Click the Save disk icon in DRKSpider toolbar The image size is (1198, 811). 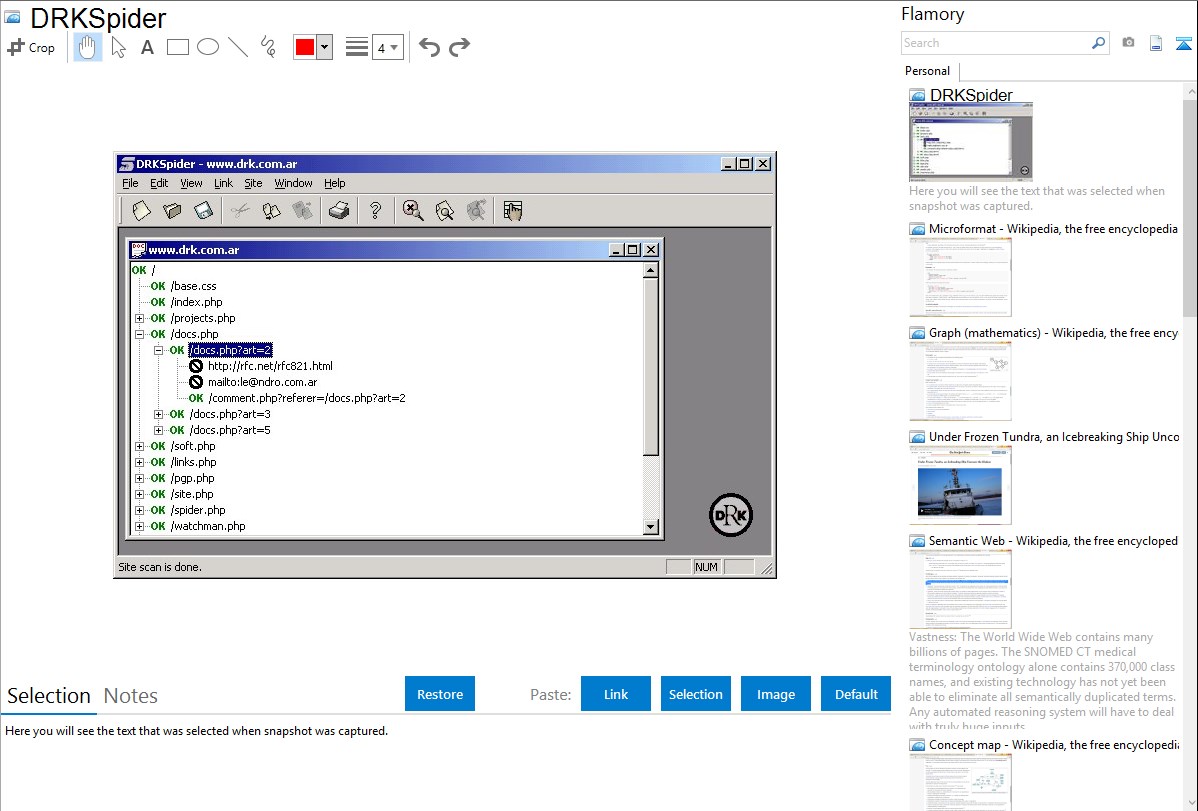point(203,211)
